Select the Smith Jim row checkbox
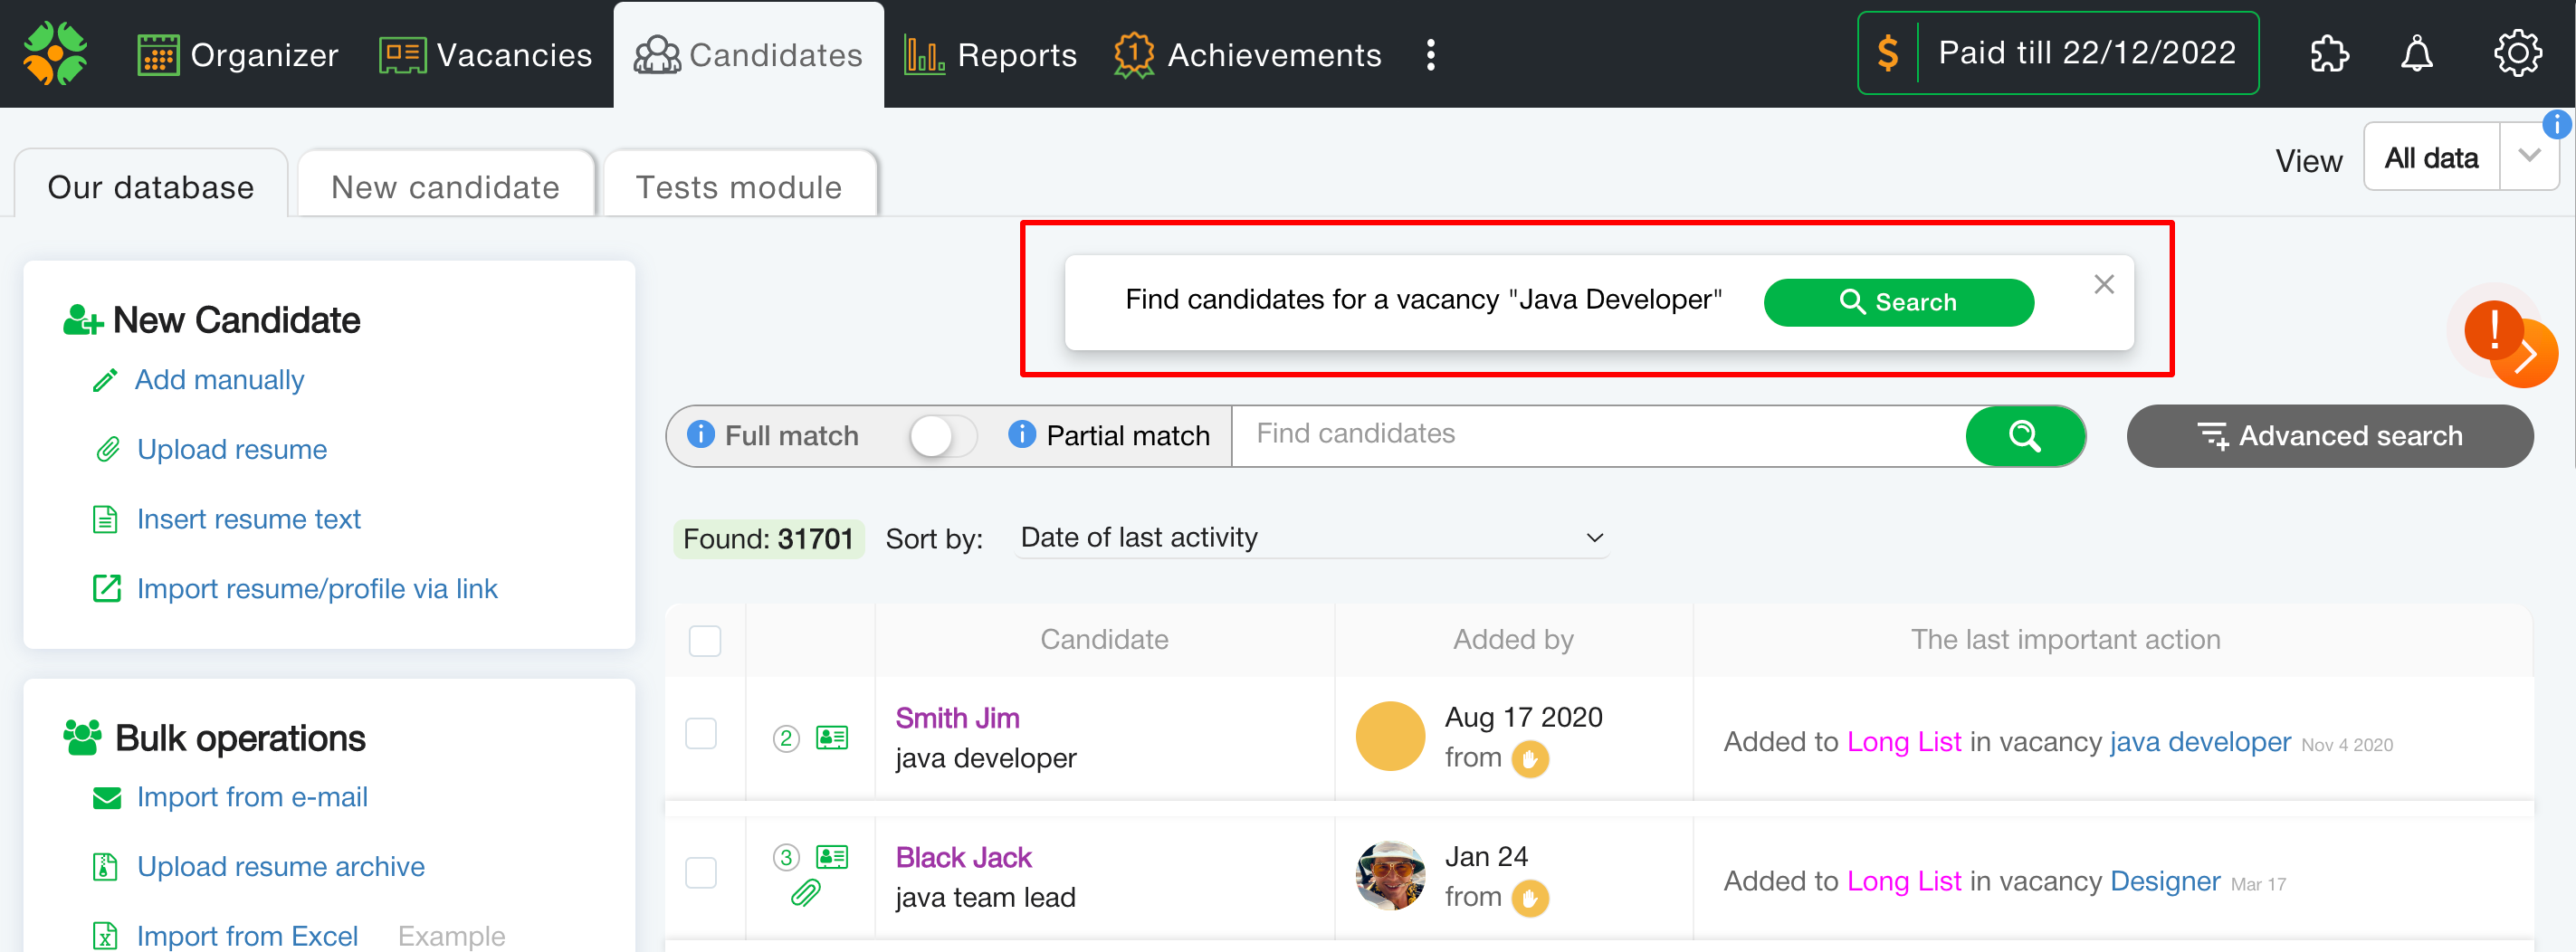Screen dimensions: 2576x952 coord(701,734)
